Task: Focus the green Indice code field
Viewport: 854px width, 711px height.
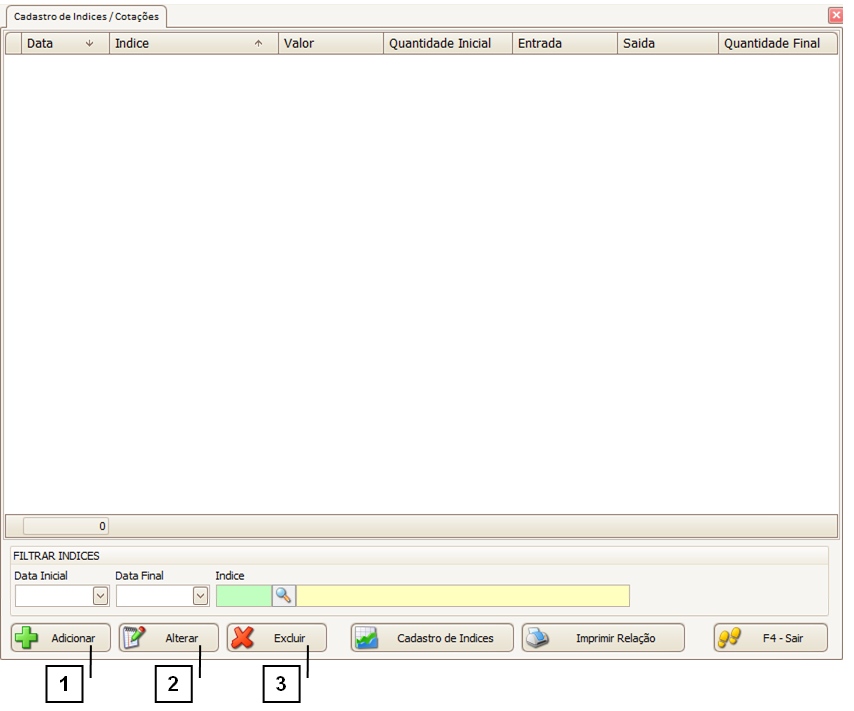Action: [x=243, y=596]
